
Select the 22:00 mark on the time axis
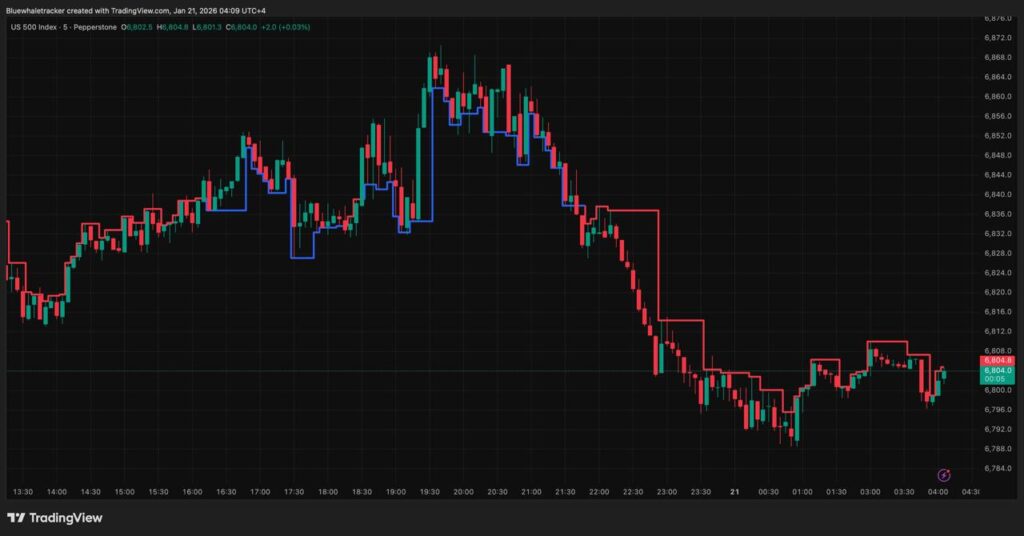[599, 492]
